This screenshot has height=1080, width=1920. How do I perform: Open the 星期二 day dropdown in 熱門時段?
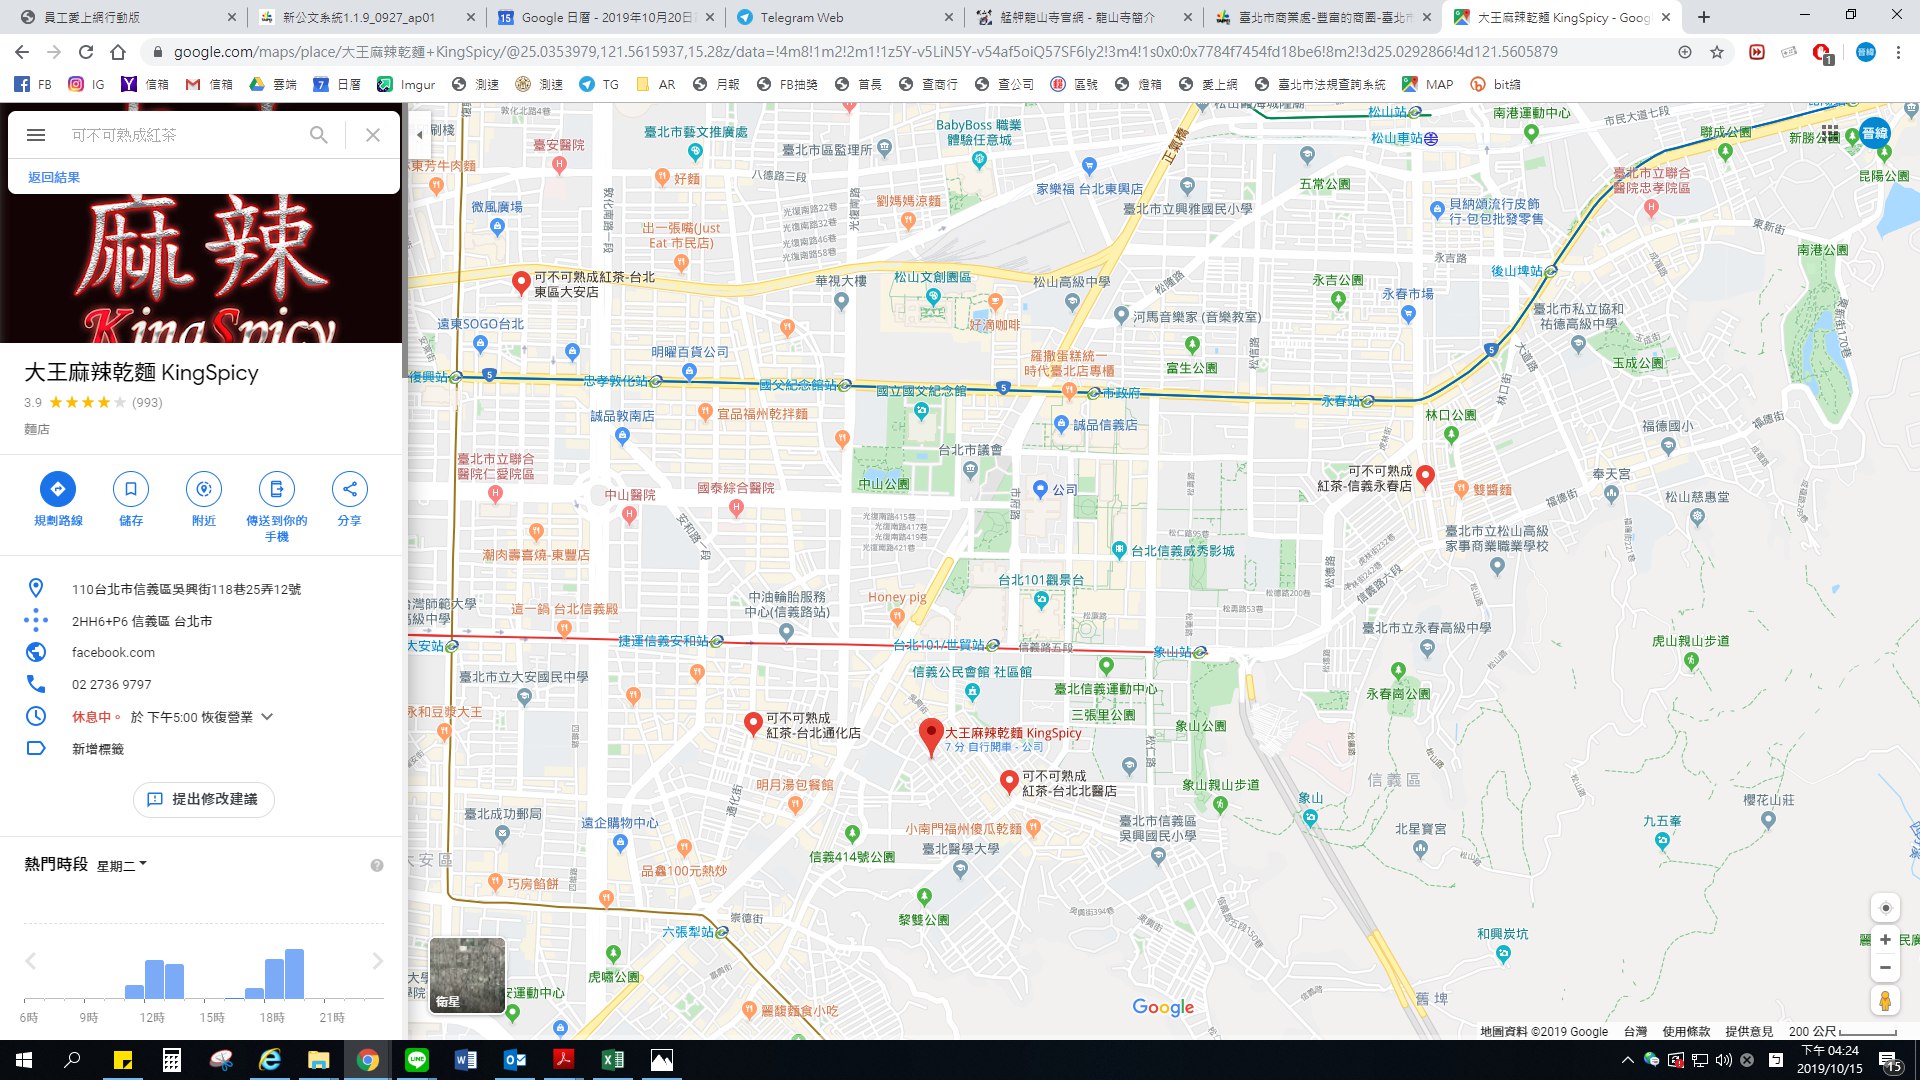122,866
